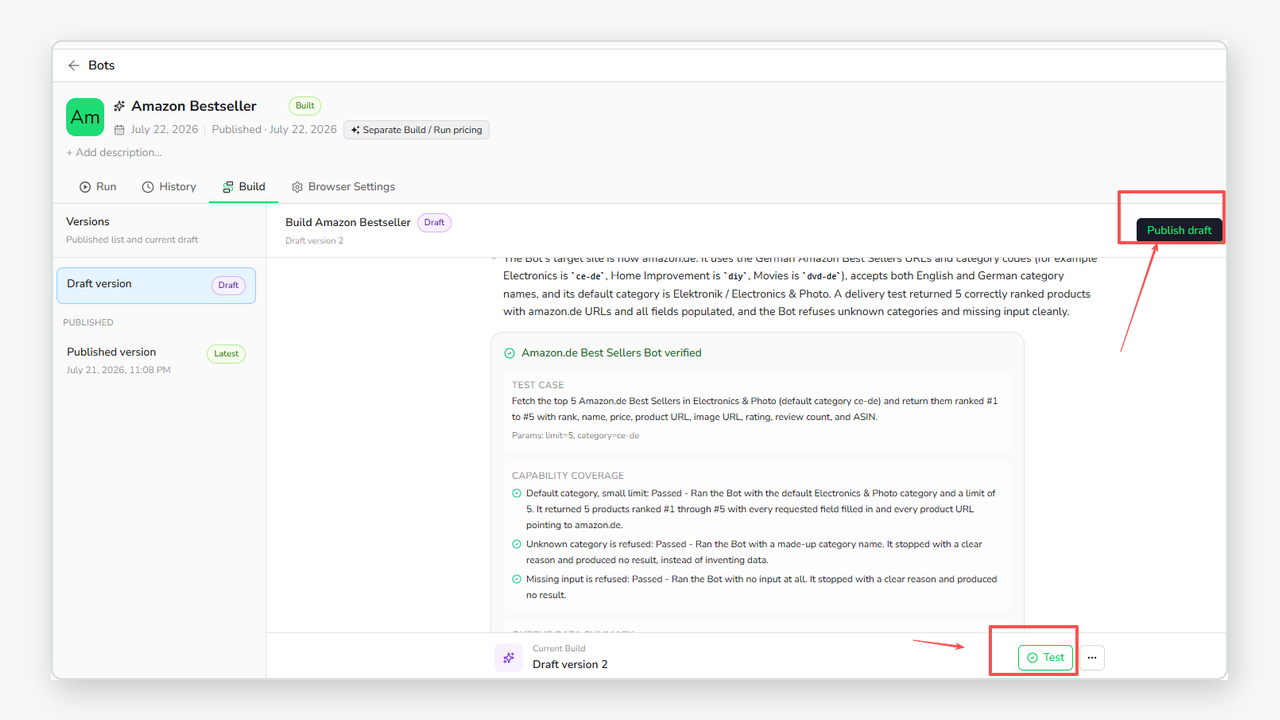
Task: Click the Browser Settings gear icon
Action: [x=297, y=187]
